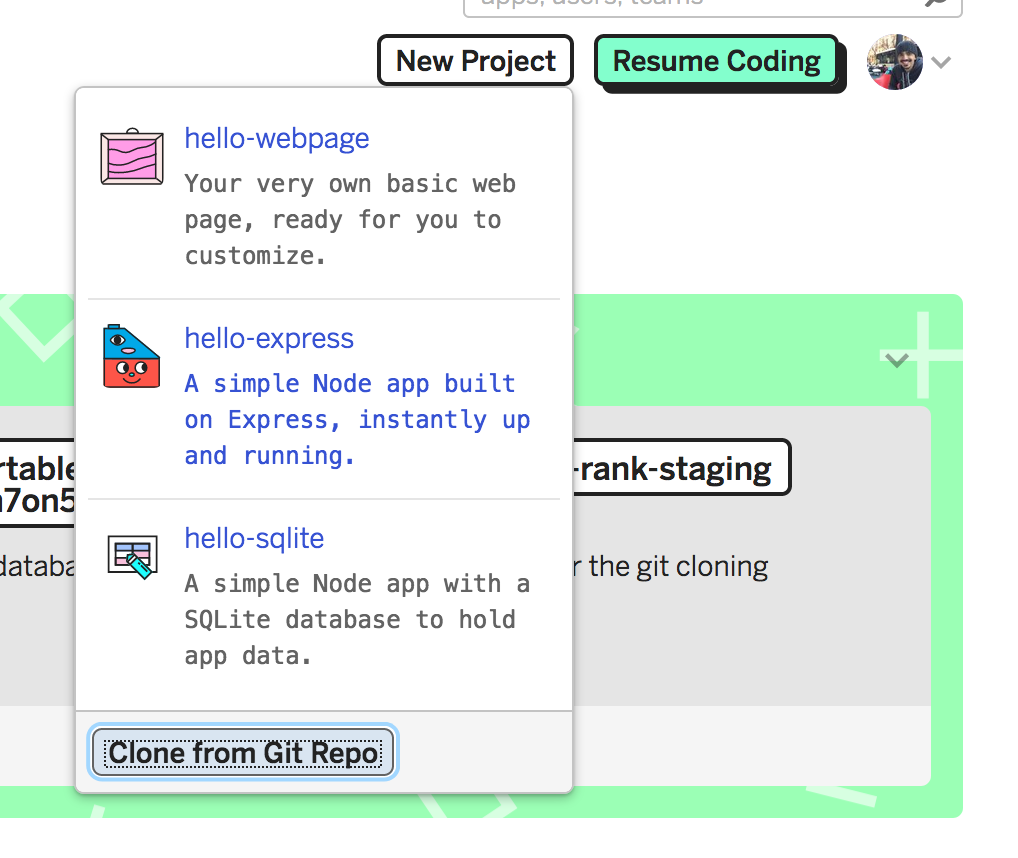This screenshot has width=1018, height=858.
Task: Click the New Project button
Action: pos(475,60)
